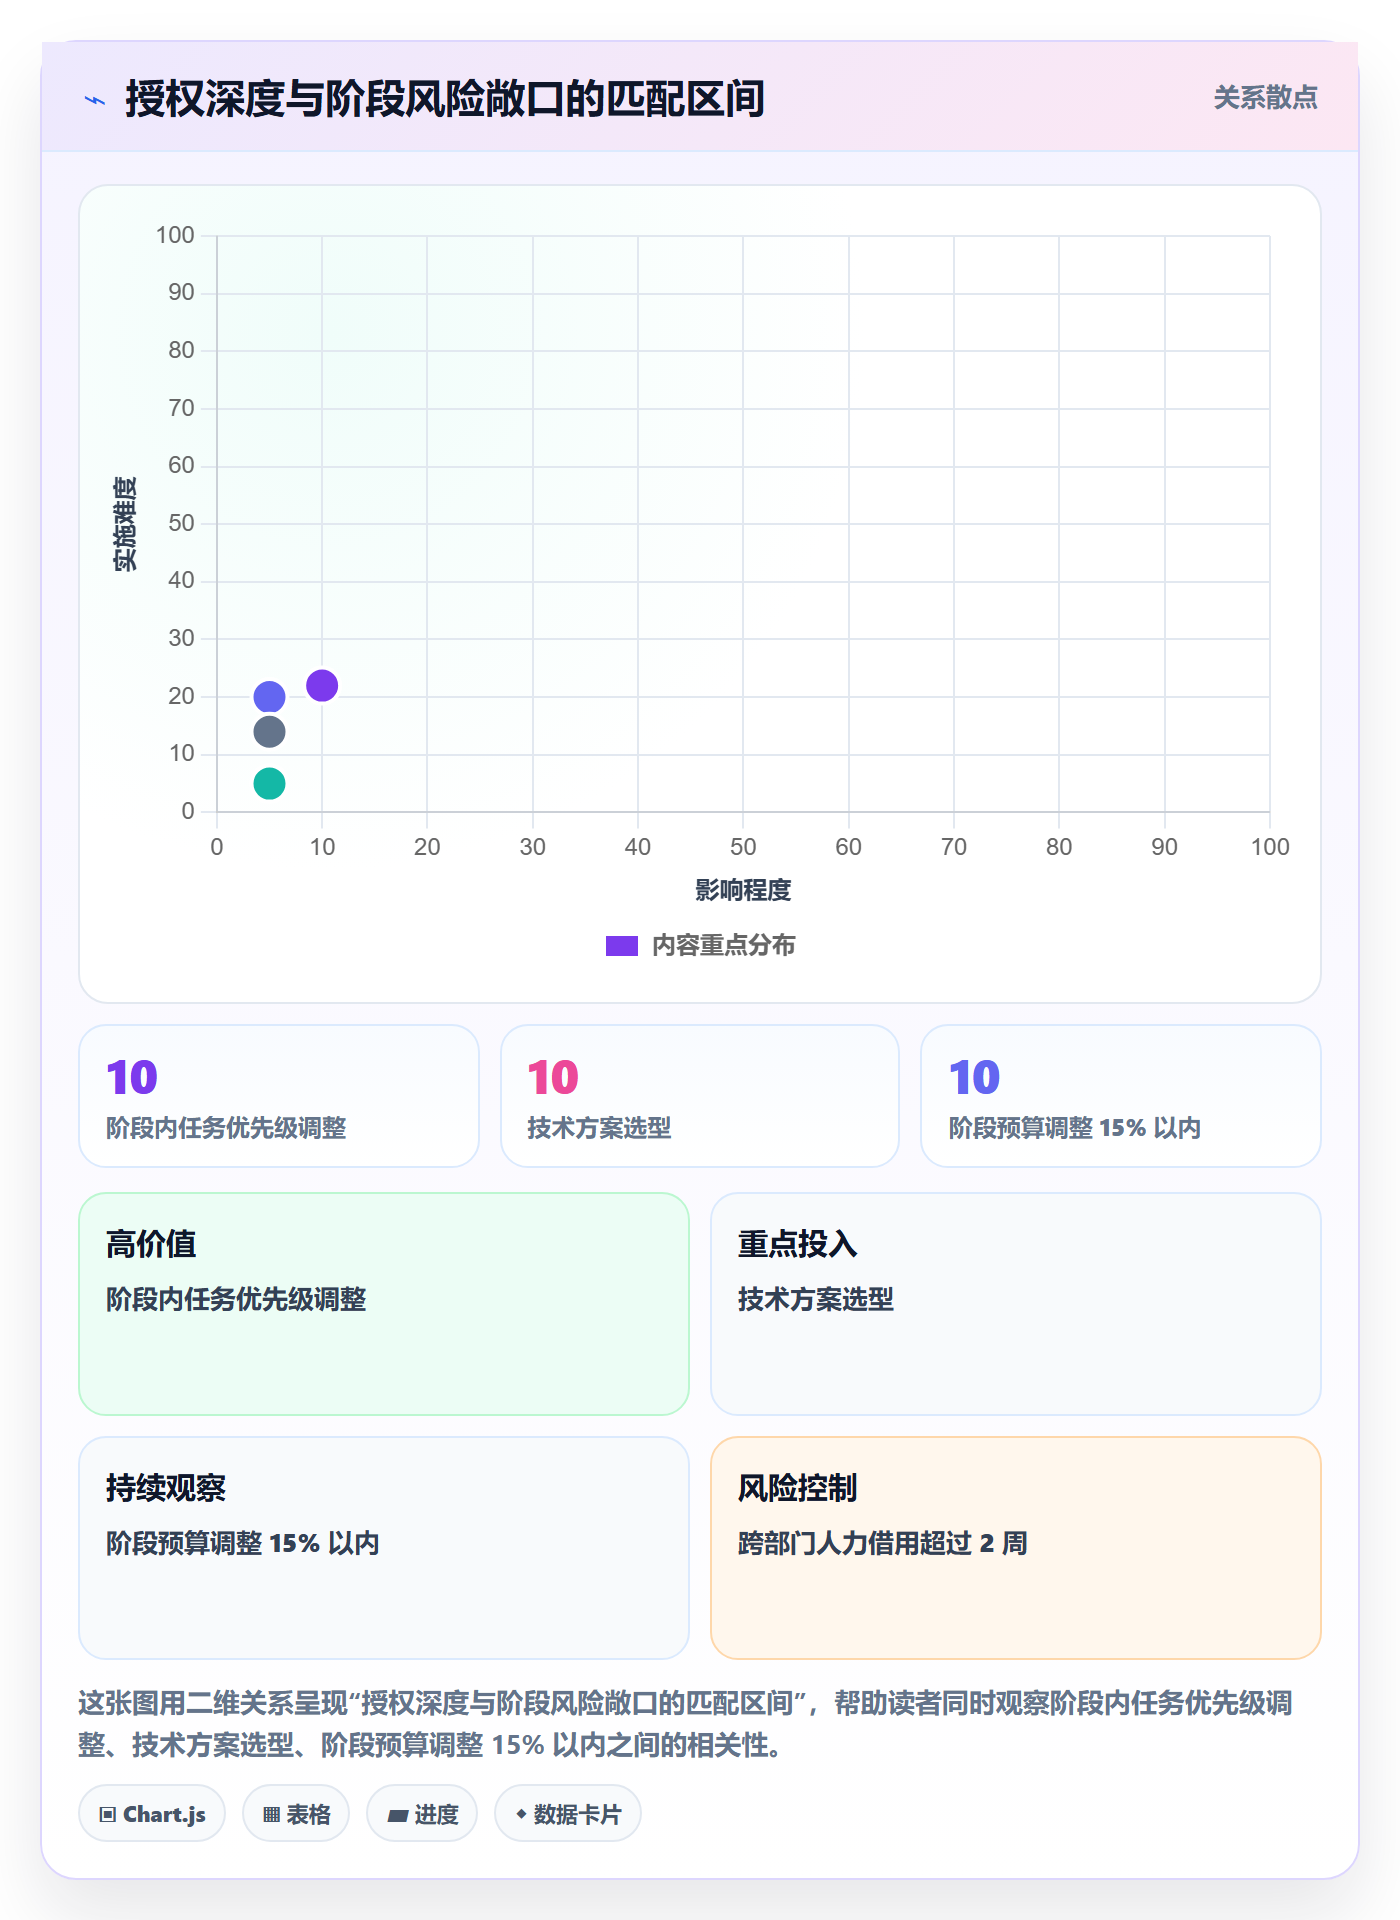The image size is (1400, 1920).
Task: Select the 重点投入 quadrant card
Action: (x=1016, y=1304)
